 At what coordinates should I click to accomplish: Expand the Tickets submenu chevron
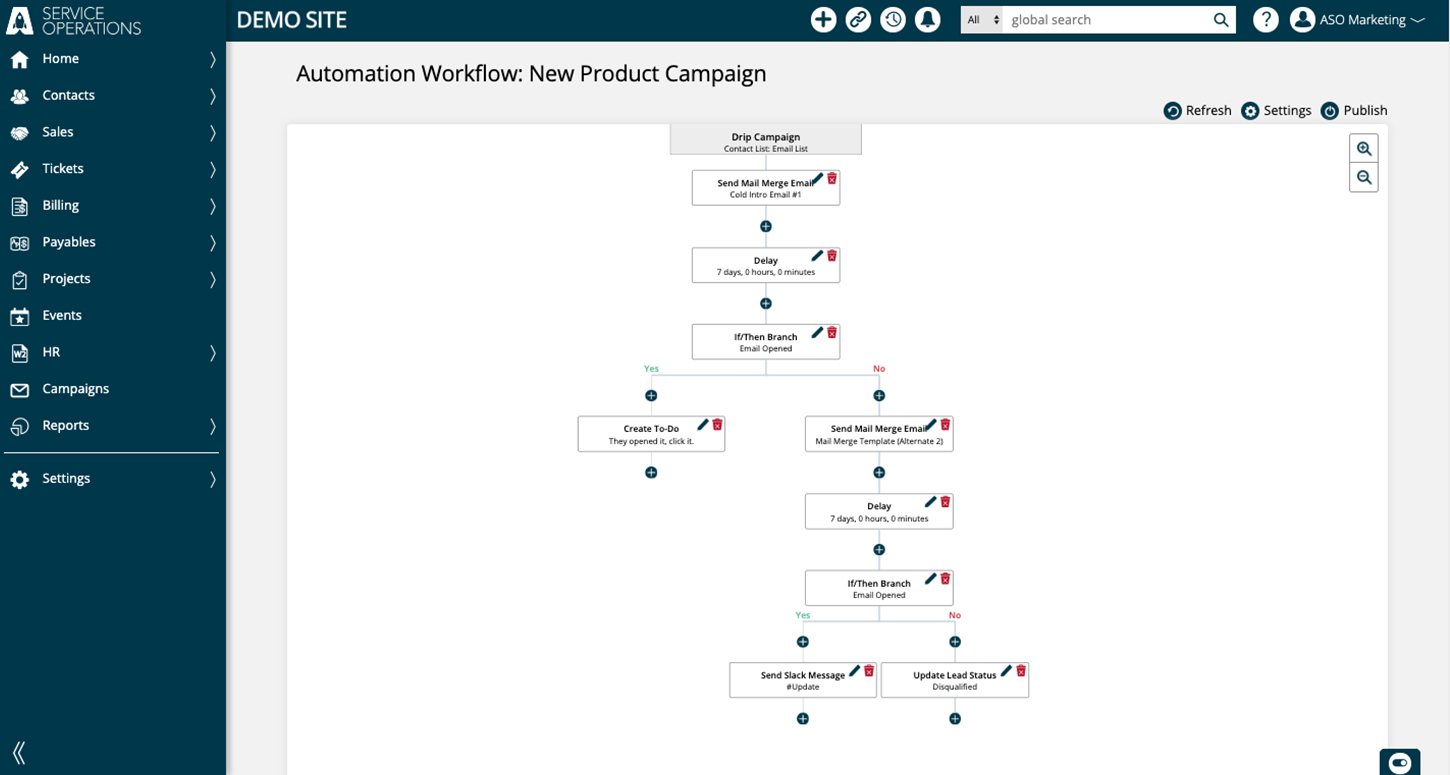point(212,169)
